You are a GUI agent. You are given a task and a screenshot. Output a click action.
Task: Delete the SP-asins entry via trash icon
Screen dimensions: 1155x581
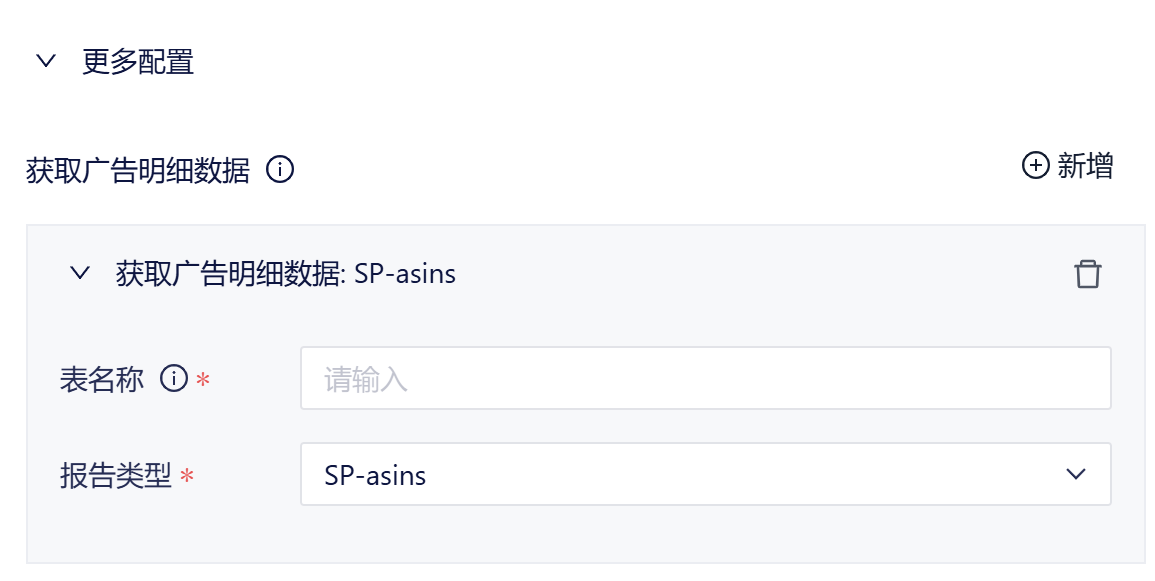pyautogui.click(x=1087, y=274)
